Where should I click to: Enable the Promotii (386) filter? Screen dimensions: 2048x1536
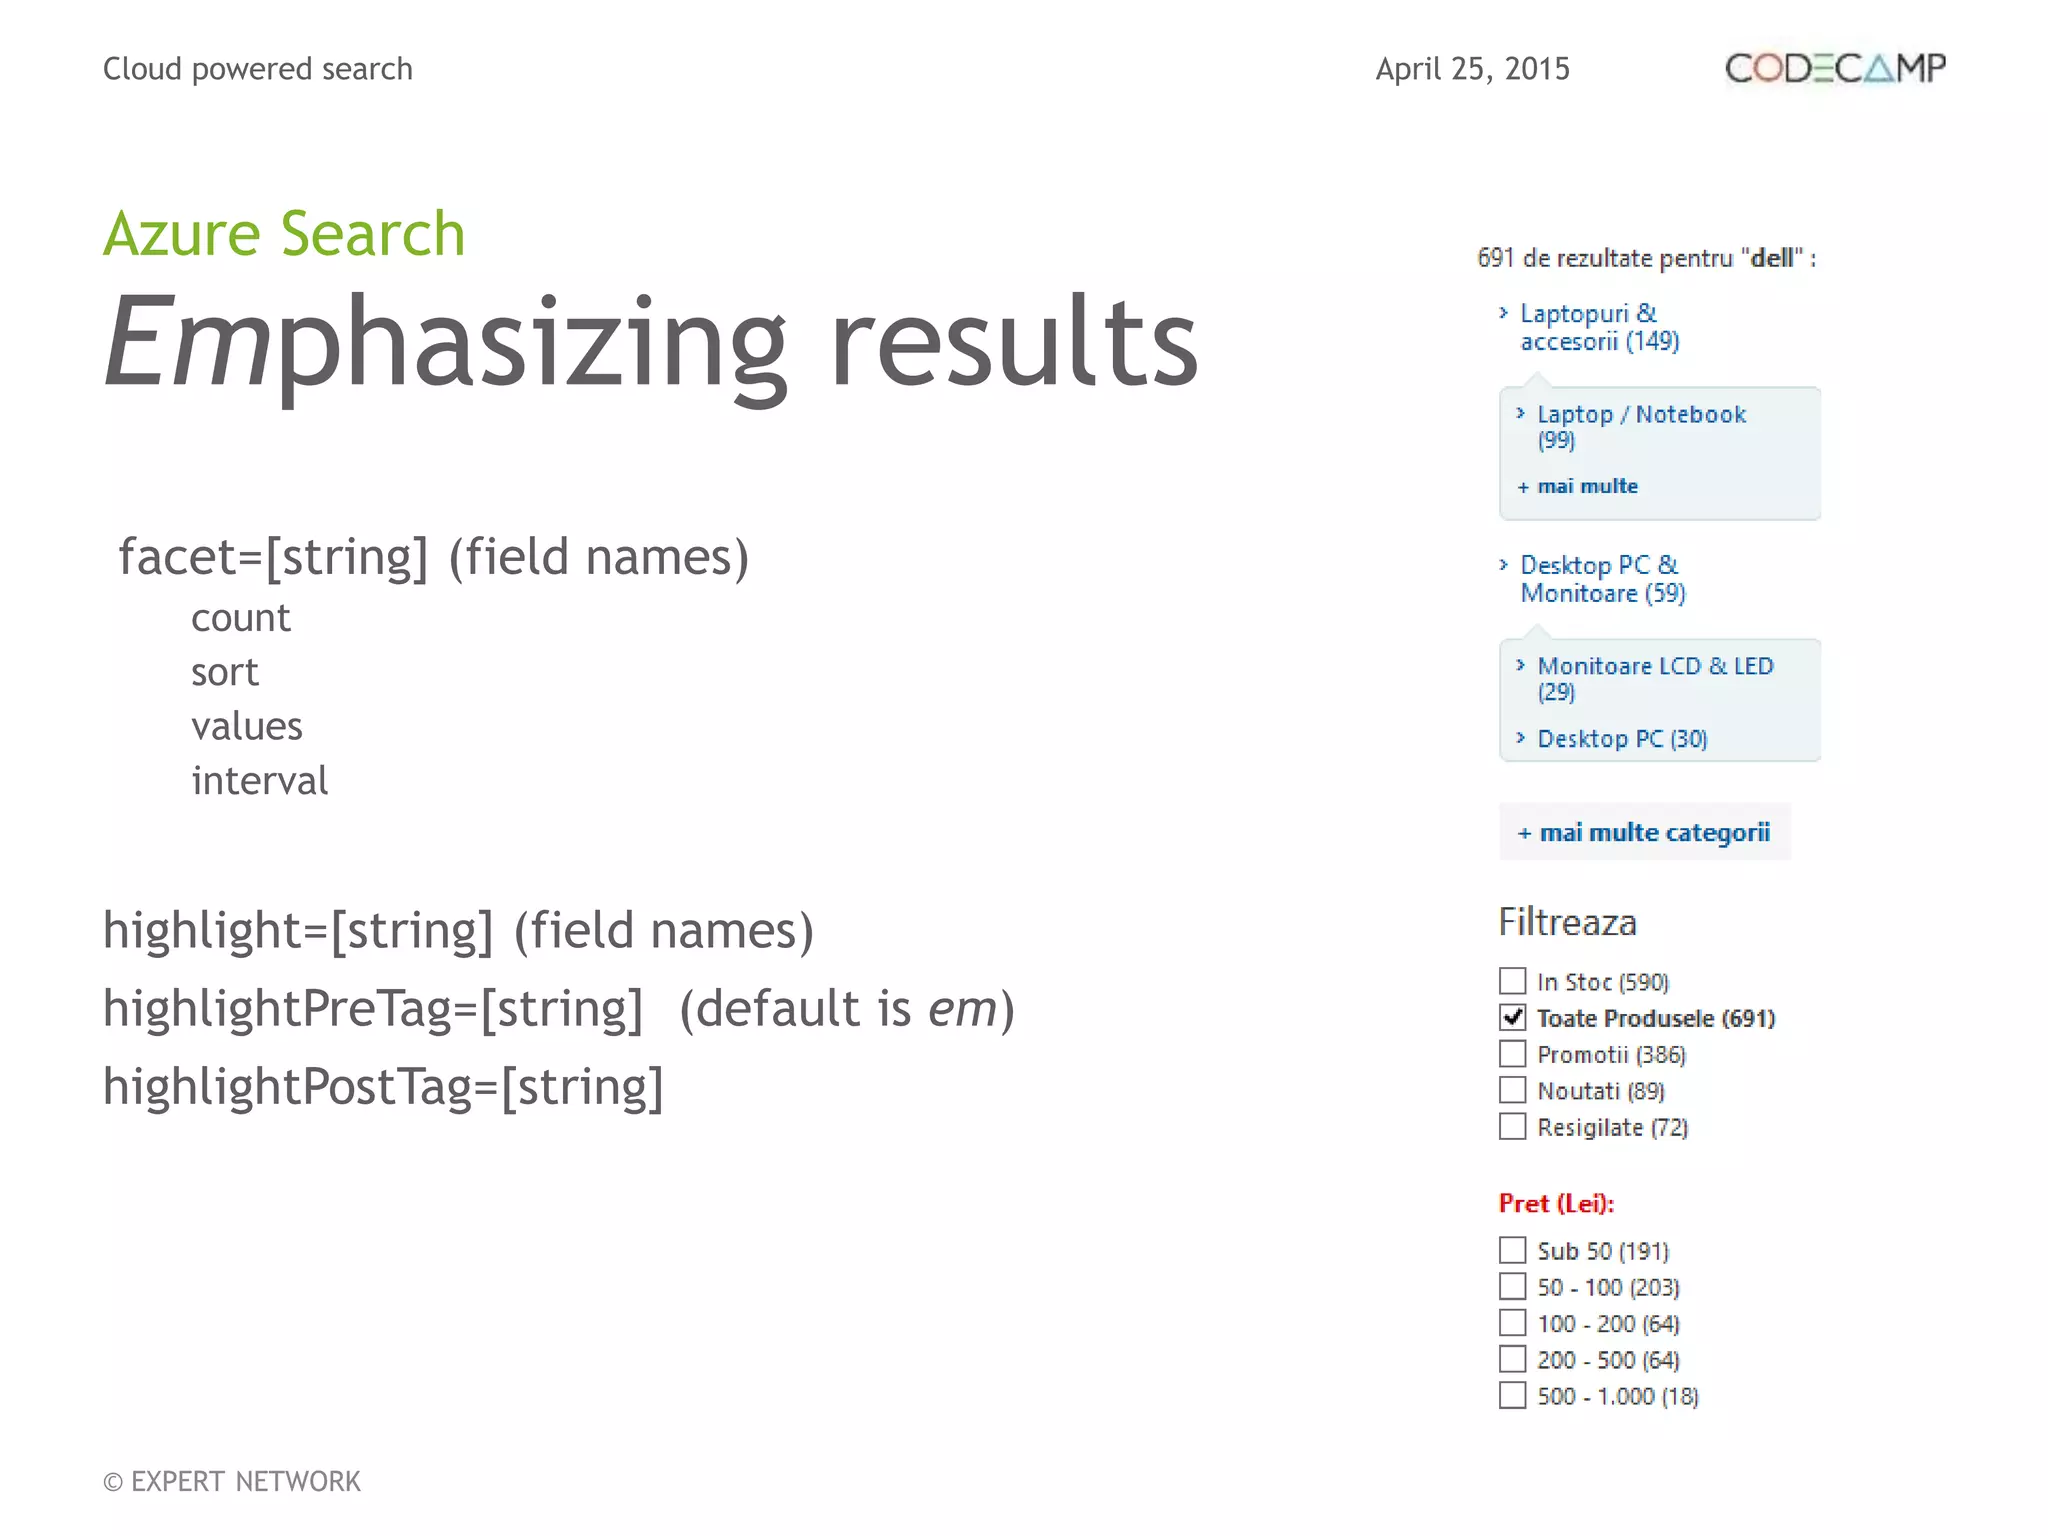[1513, 1053]
